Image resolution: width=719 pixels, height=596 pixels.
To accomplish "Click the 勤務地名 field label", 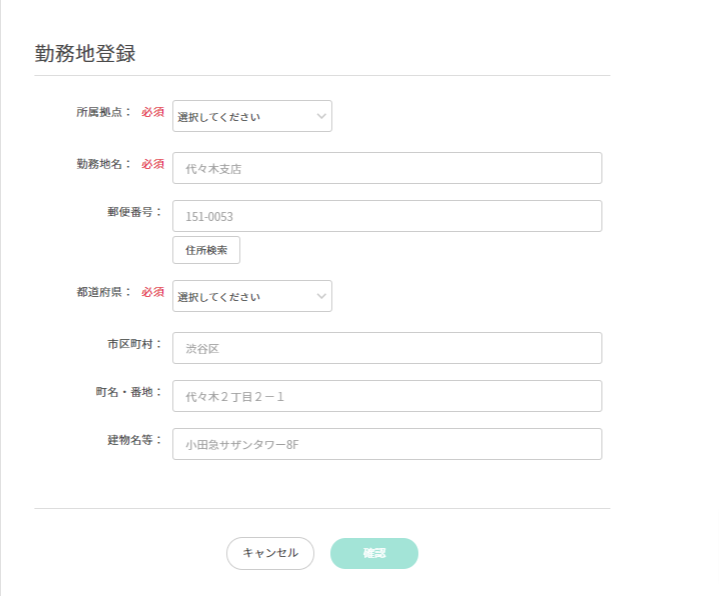I will click(x=103, y=164).
